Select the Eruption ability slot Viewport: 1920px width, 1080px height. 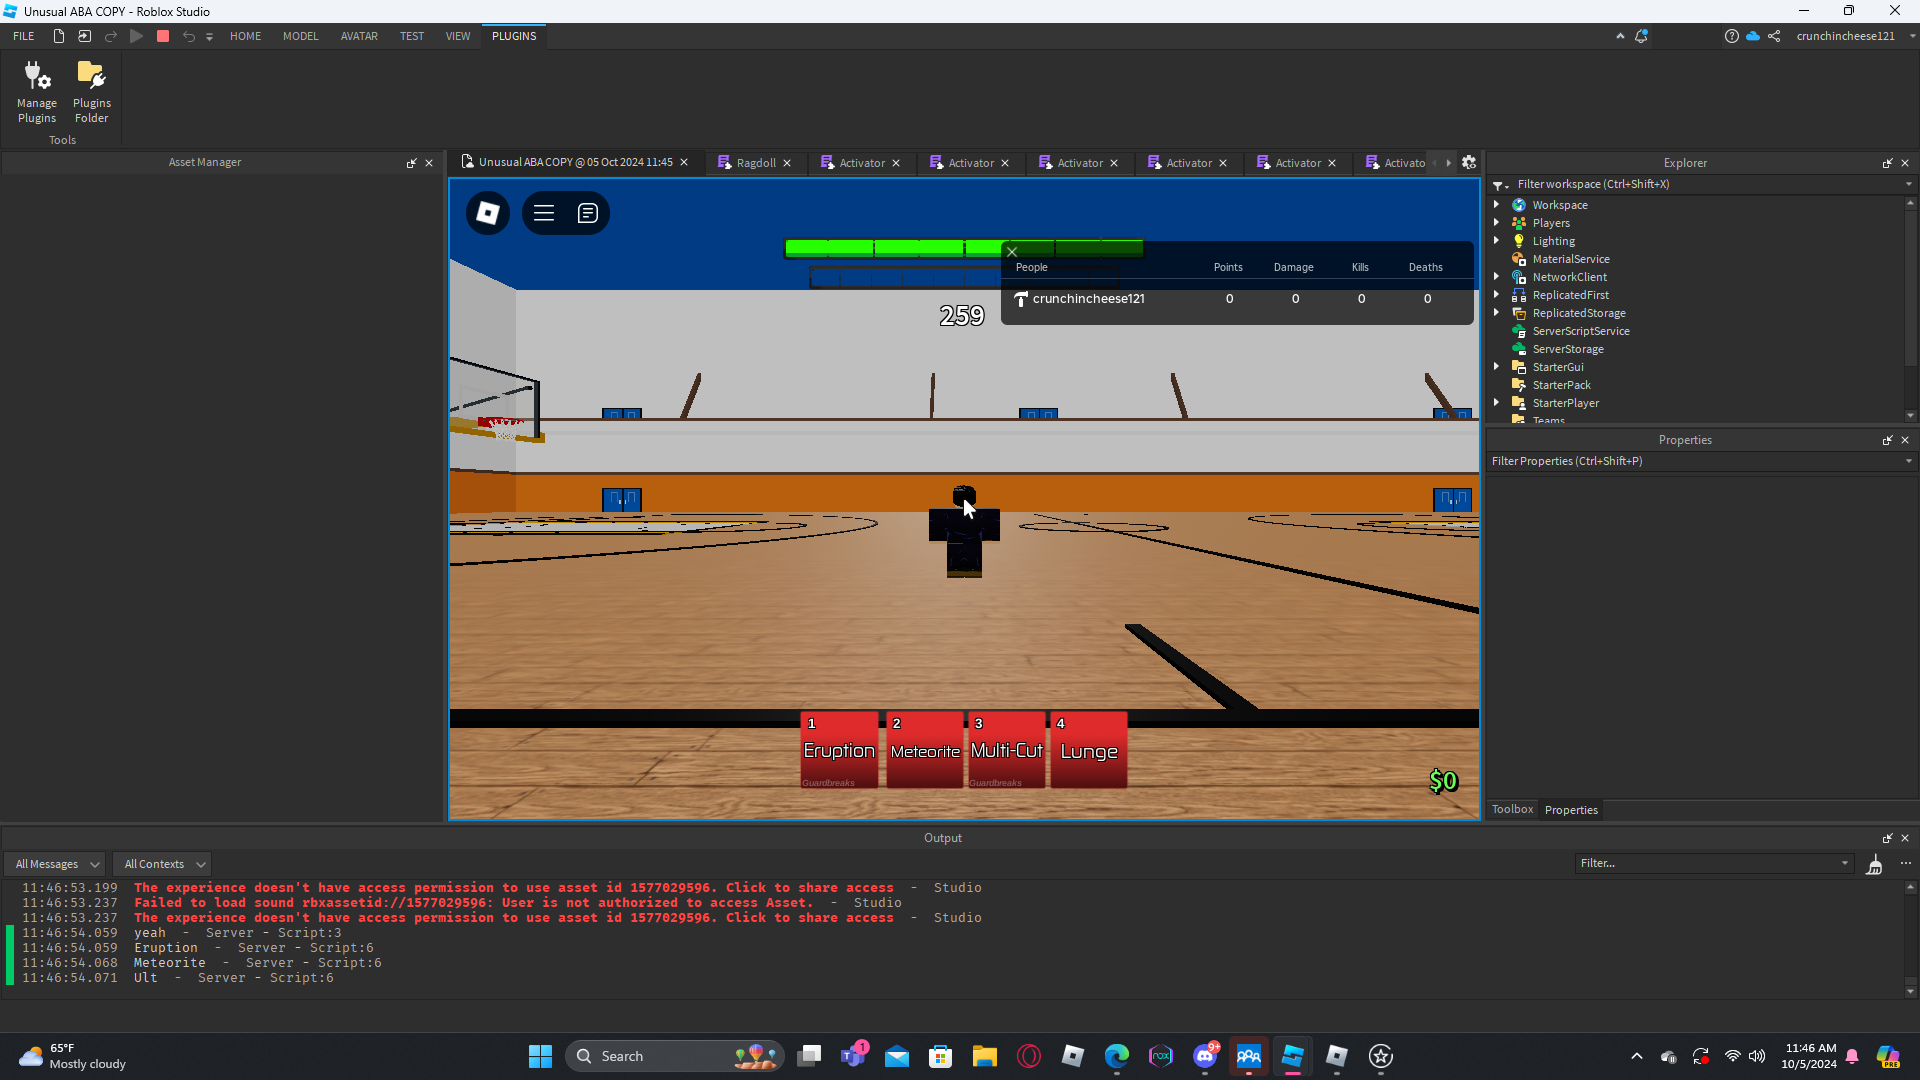(839, 750)
